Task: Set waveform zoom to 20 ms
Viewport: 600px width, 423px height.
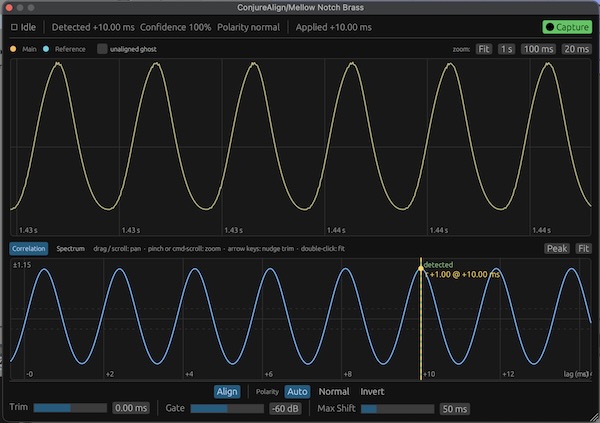Action: click(x=576, y=49)
